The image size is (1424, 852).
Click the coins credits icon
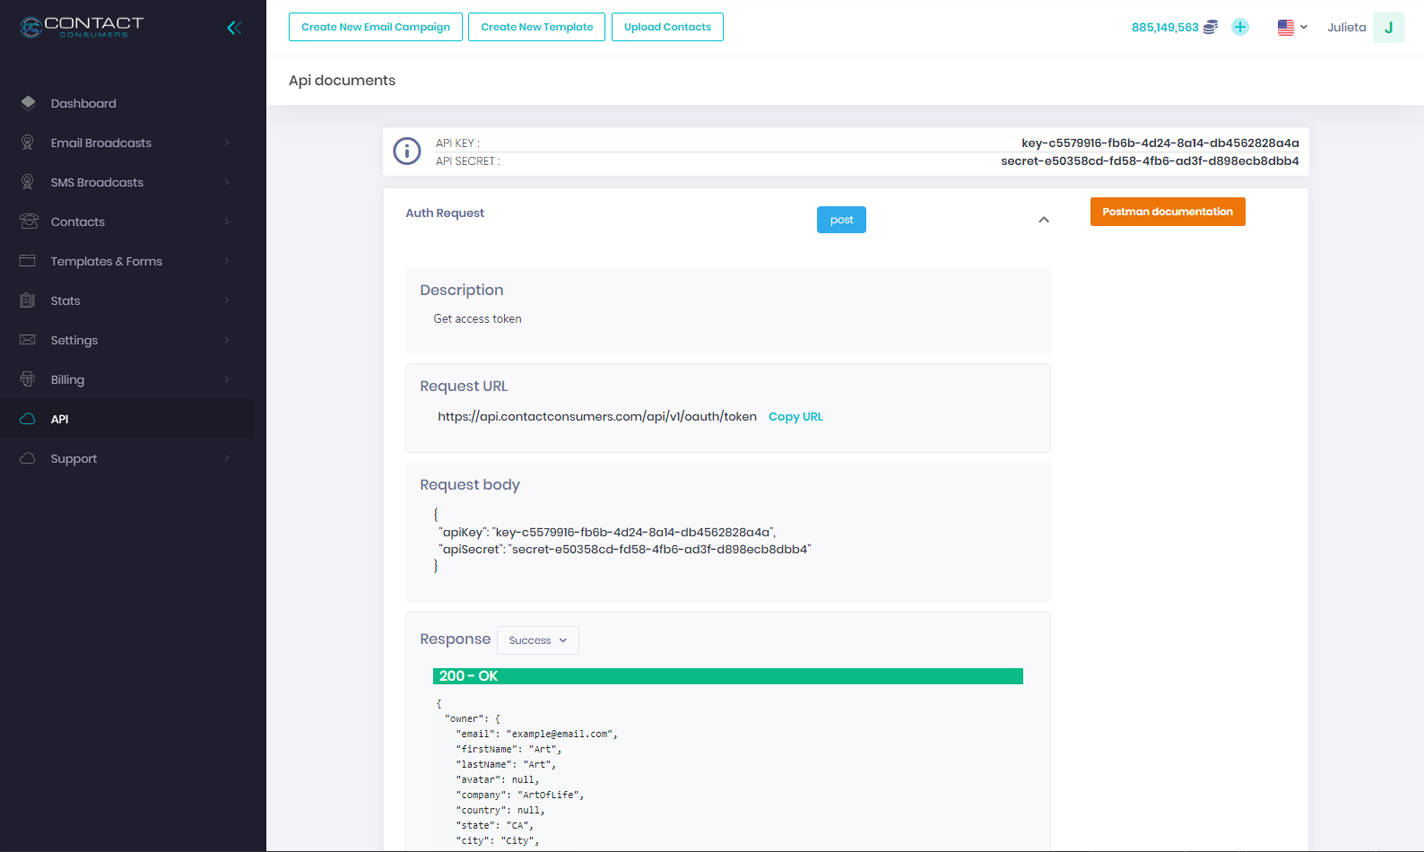click(1210, 27)
